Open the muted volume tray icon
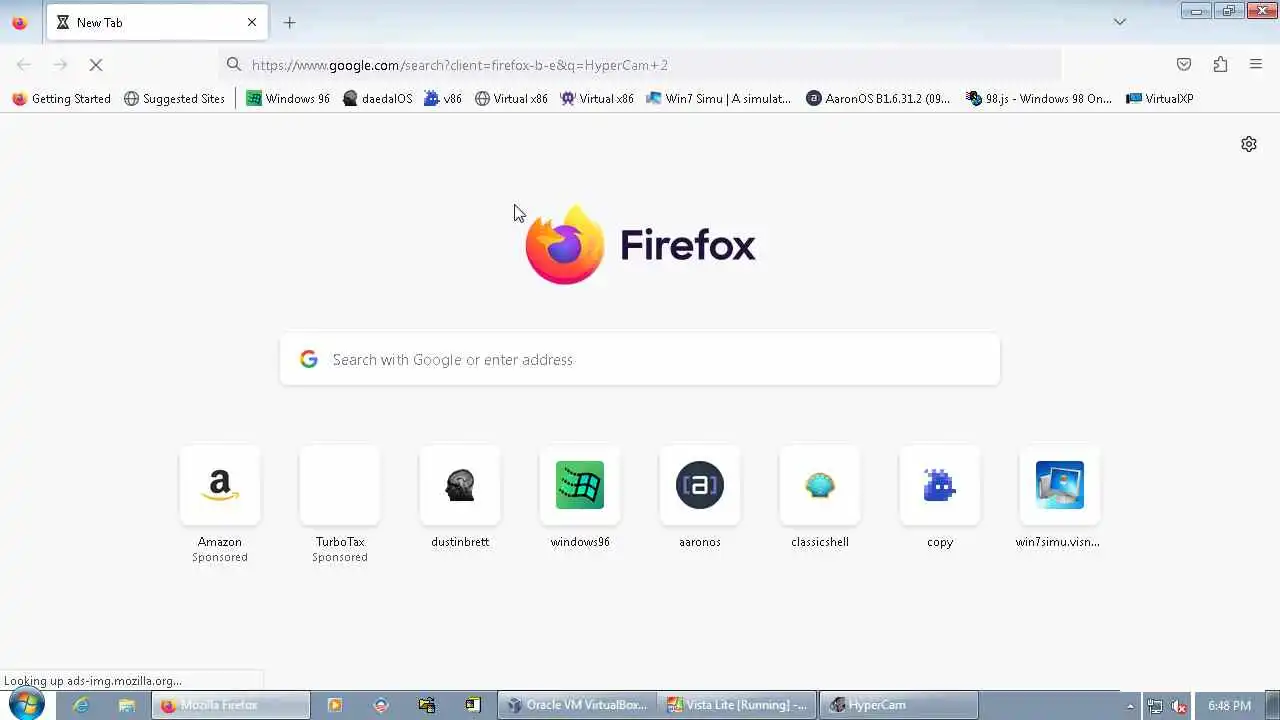The width and height of the screenshot is (1280, 720). click(1179, 706)
